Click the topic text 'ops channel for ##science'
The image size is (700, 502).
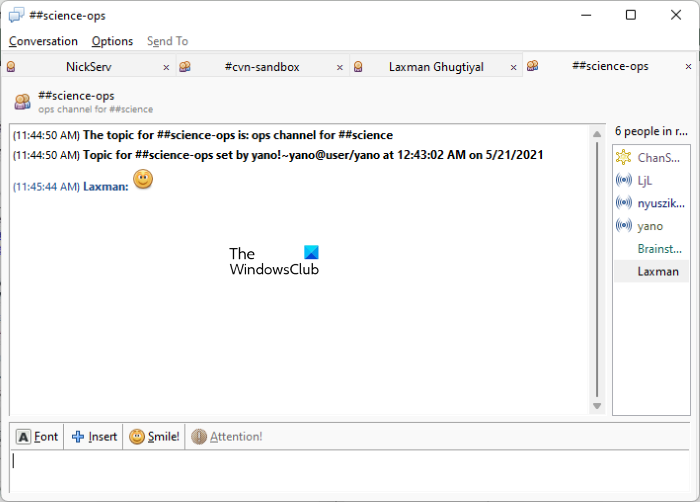(x=96, y=109)
